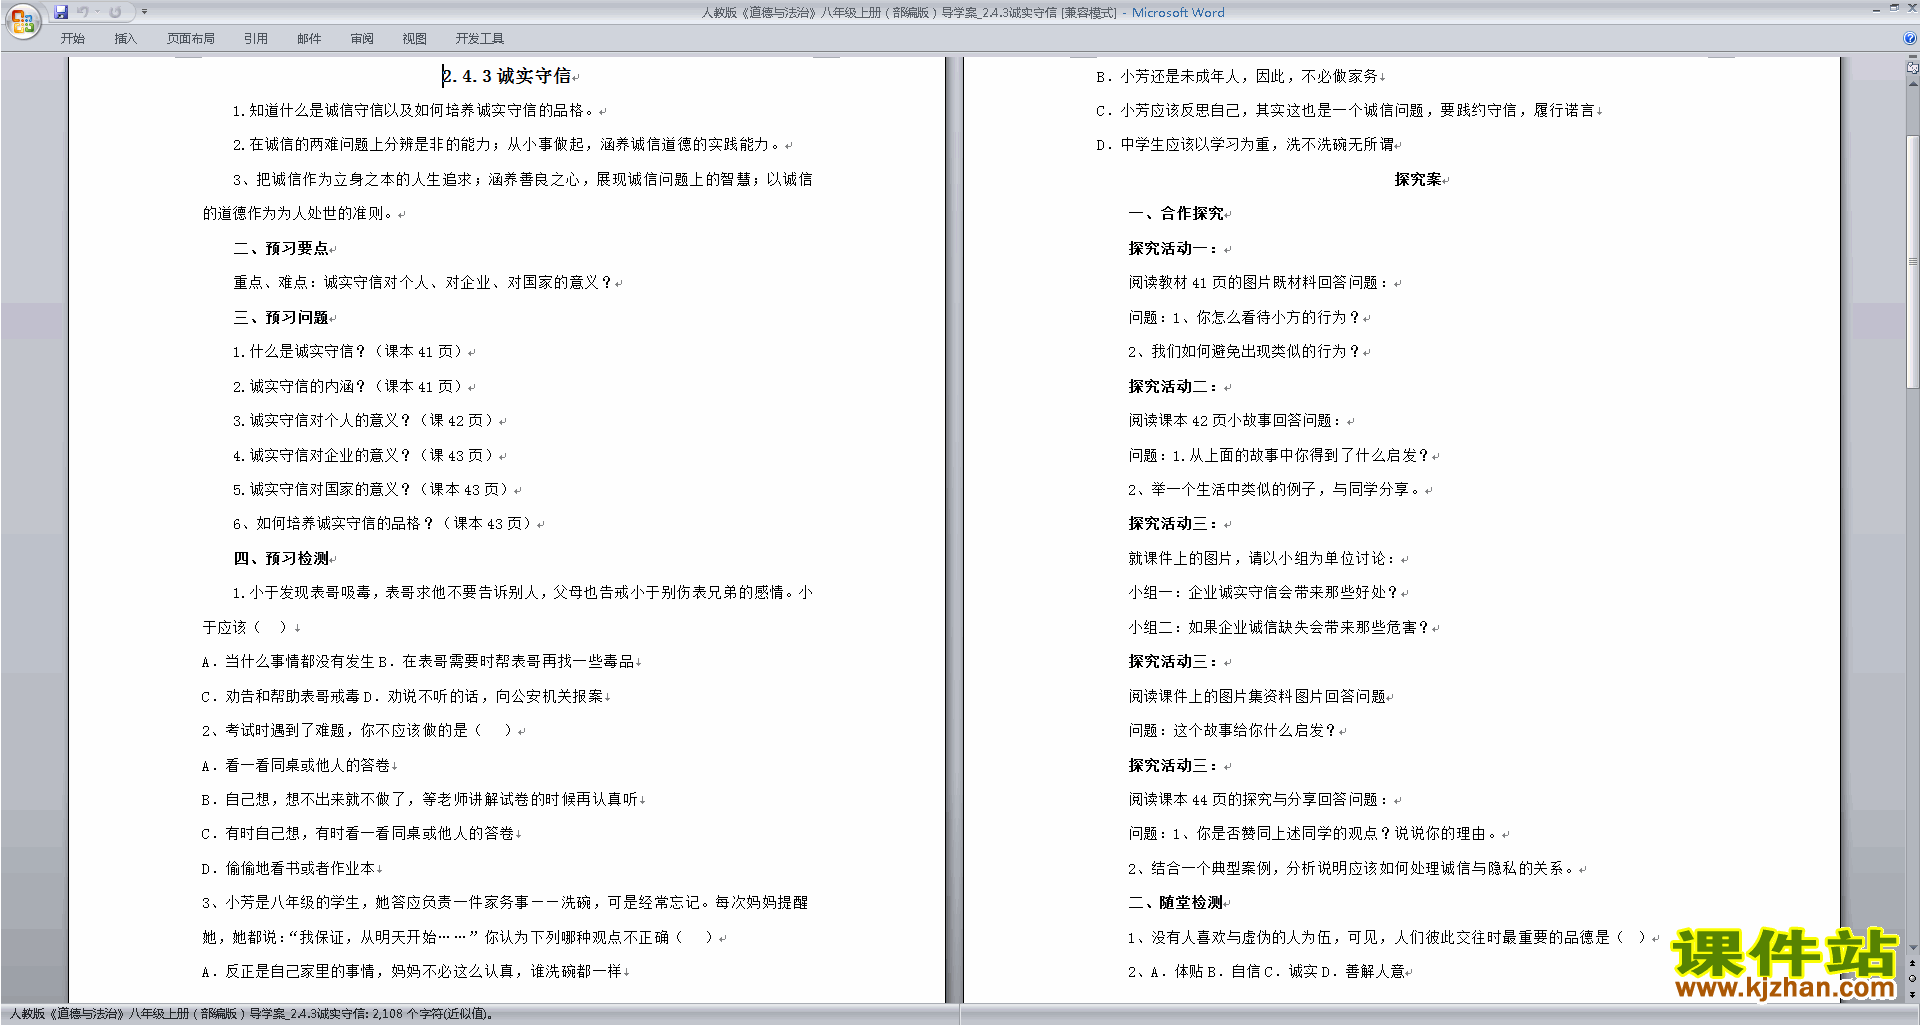Click the scroll down arrow
The width and height of the screenshot is (1920, 1025).
(1913, 948)
